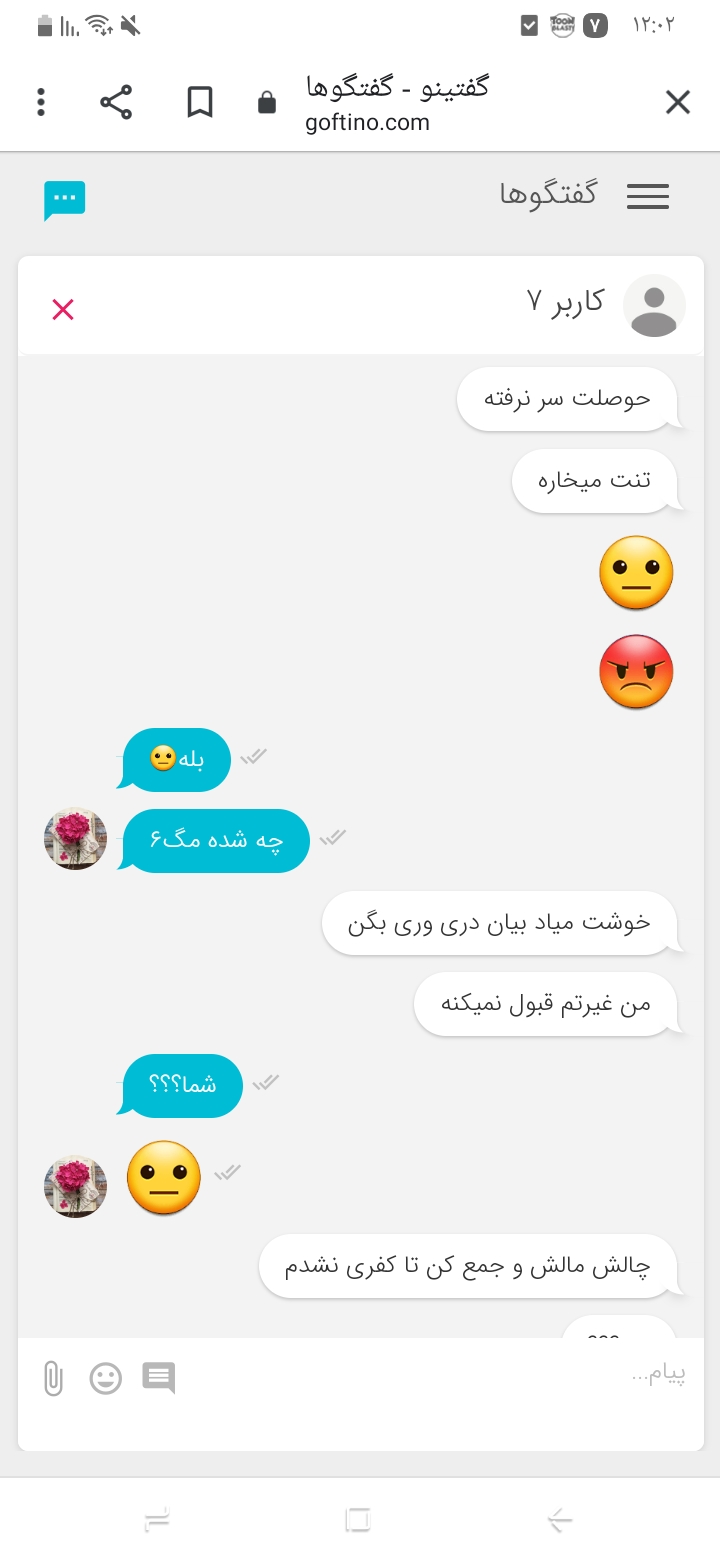Tap the message حوصلت سر نرفته

(568, 399)
